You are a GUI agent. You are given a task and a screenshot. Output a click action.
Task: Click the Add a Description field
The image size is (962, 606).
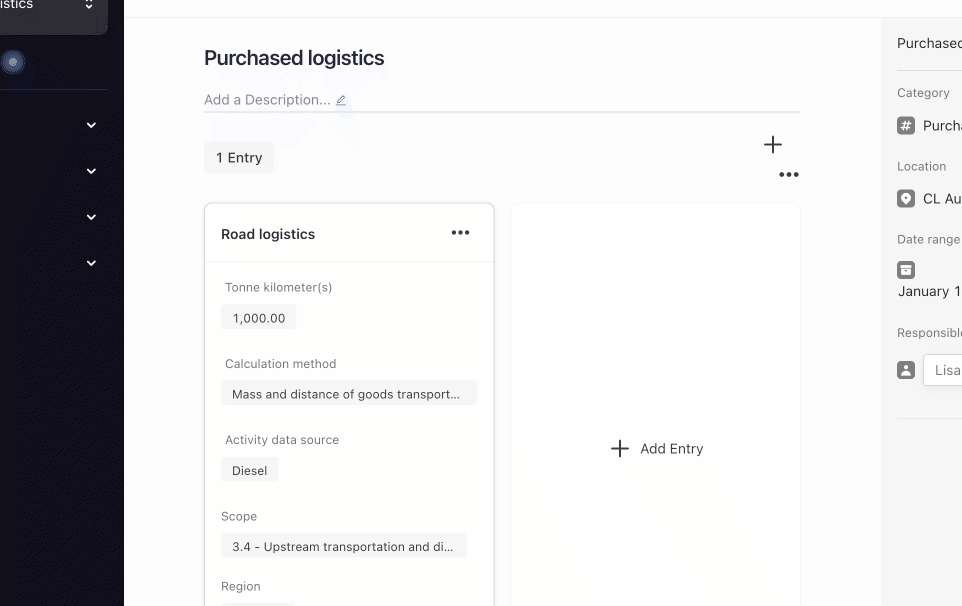pos(502,100)
